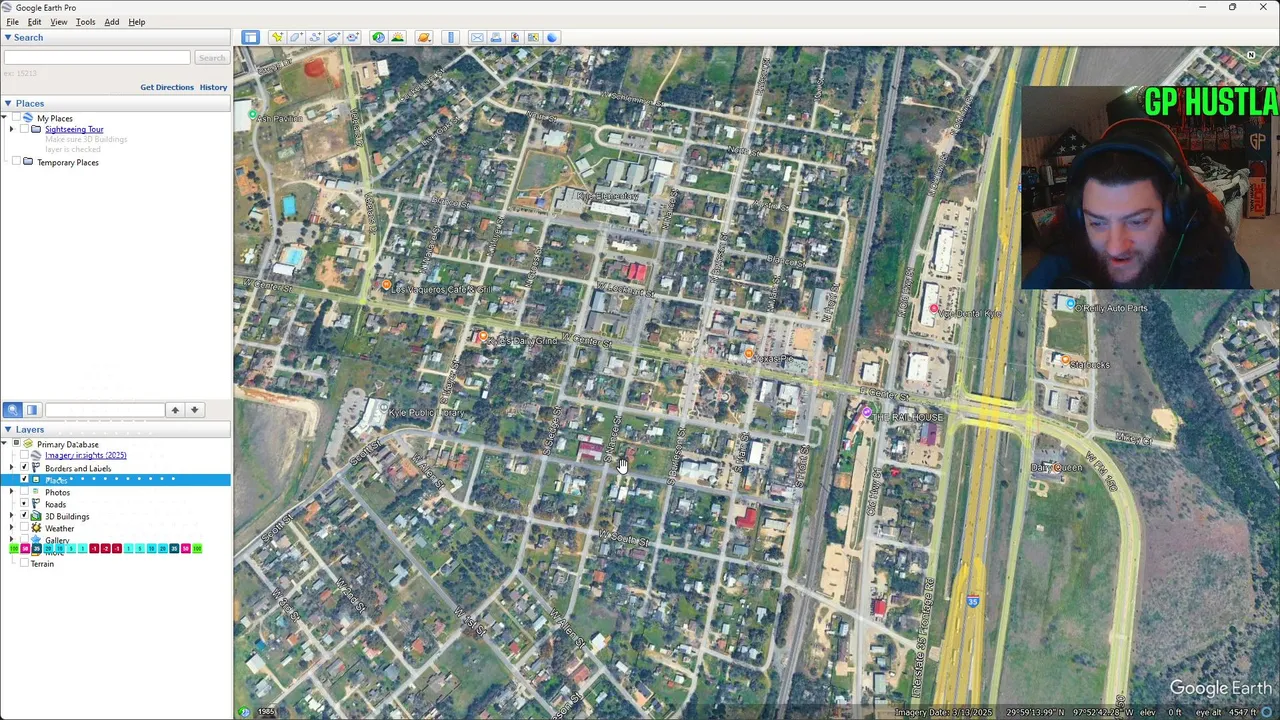Open the planet switcher (Earth/Sky/Mars) icon
The height and width of the screenshot is (720, 1280).
pos(424,37)
